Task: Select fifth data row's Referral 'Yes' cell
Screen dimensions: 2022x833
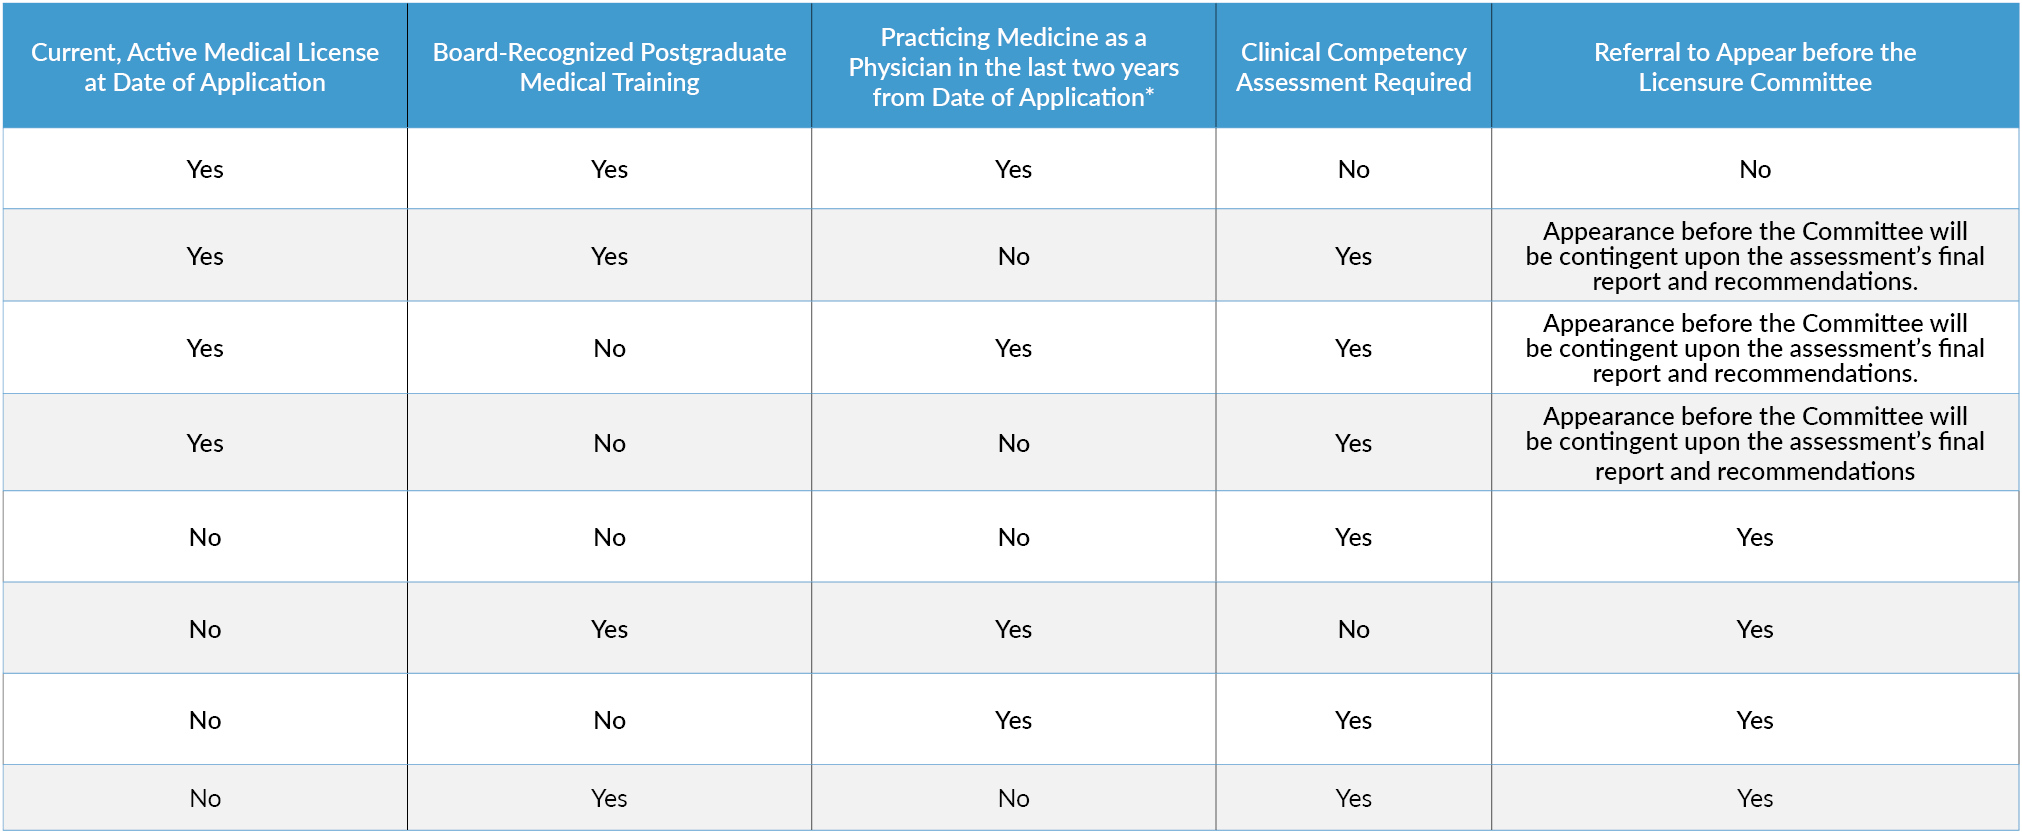Action: (1754, 537)
